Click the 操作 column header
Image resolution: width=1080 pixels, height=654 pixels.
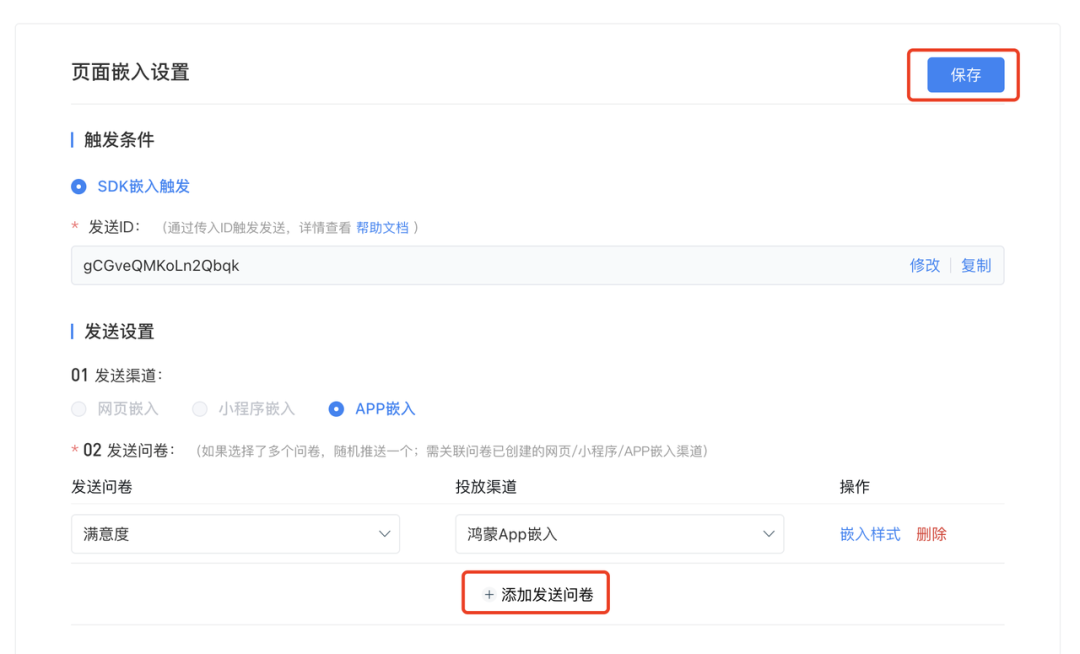tap(854, 487)
